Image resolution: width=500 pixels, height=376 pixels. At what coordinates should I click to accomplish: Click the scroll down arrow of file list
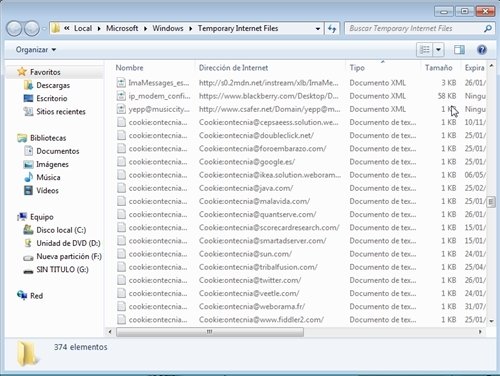pos(491,321)
